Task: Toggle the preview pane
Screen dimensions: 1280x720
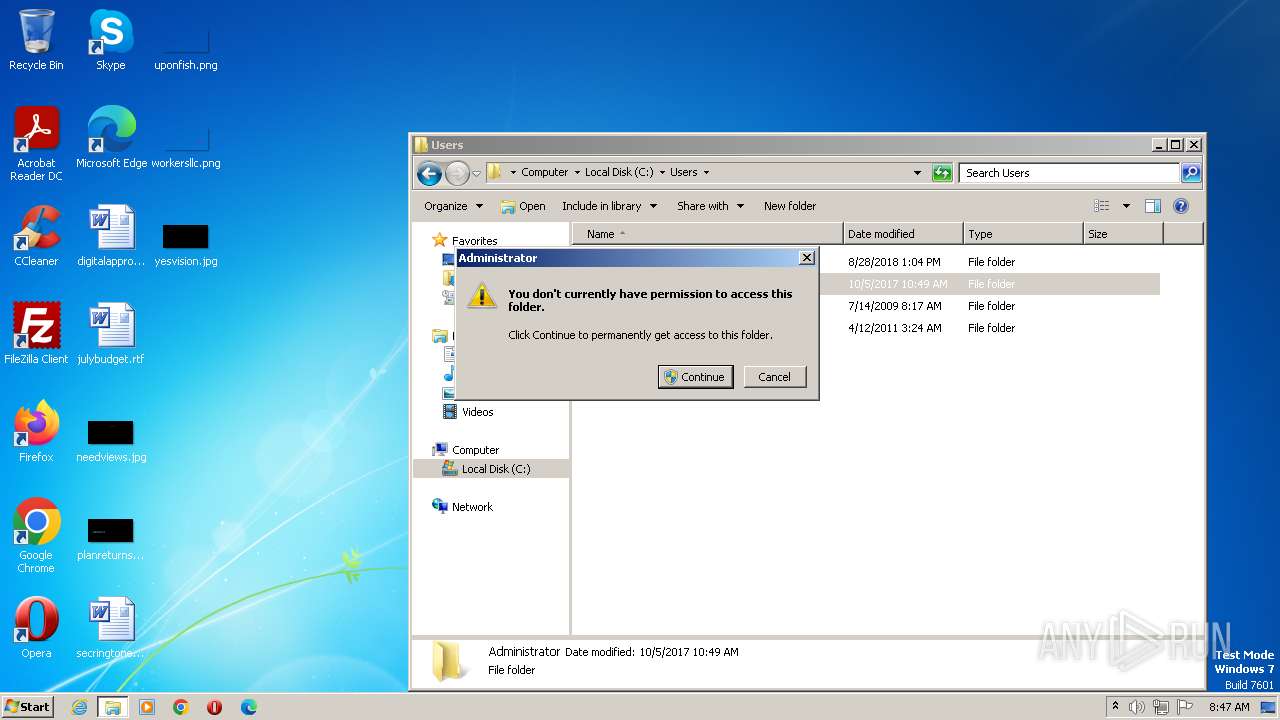Action: pyautogui.click(x=1153, y=206)
